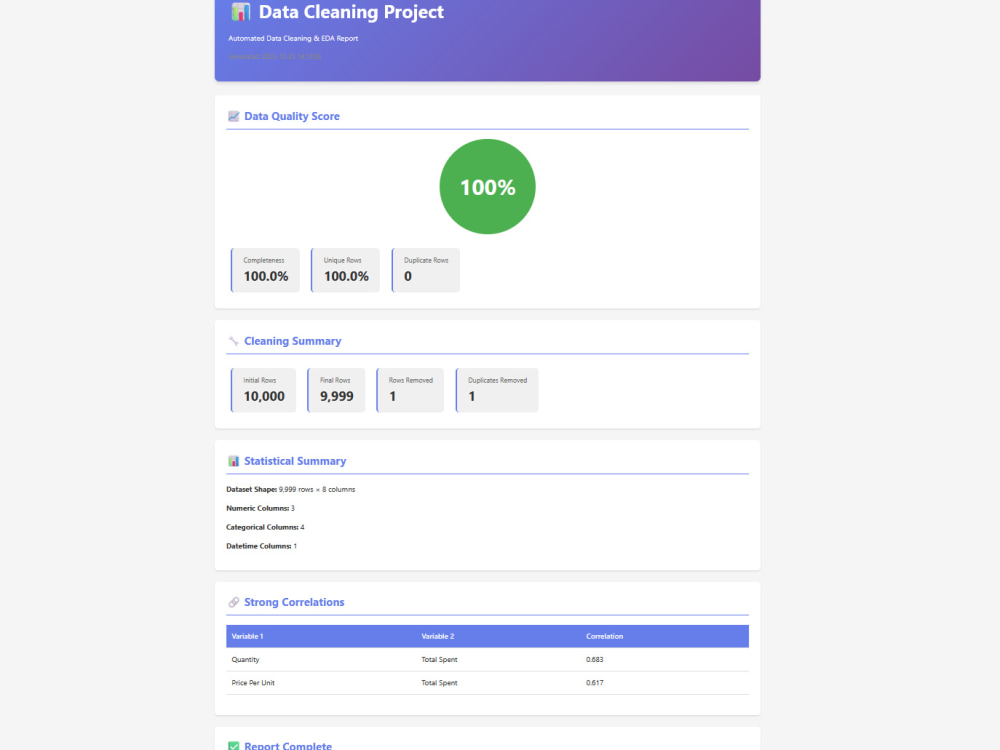Click the Strong Correlations heading
The height and width of the screenshot is (750, 1000).
coord(294,602)
